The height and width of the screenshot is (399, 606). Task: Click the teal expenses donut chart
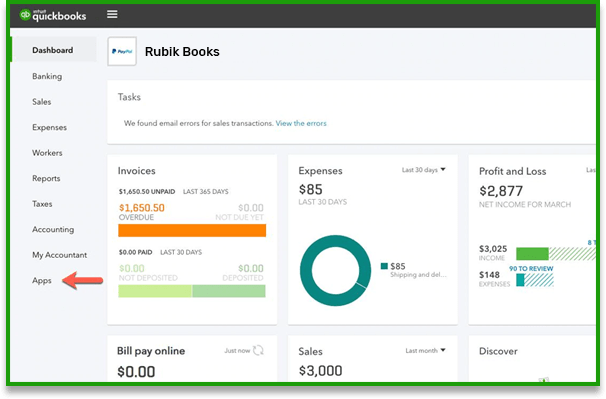[x=335, y=271]
